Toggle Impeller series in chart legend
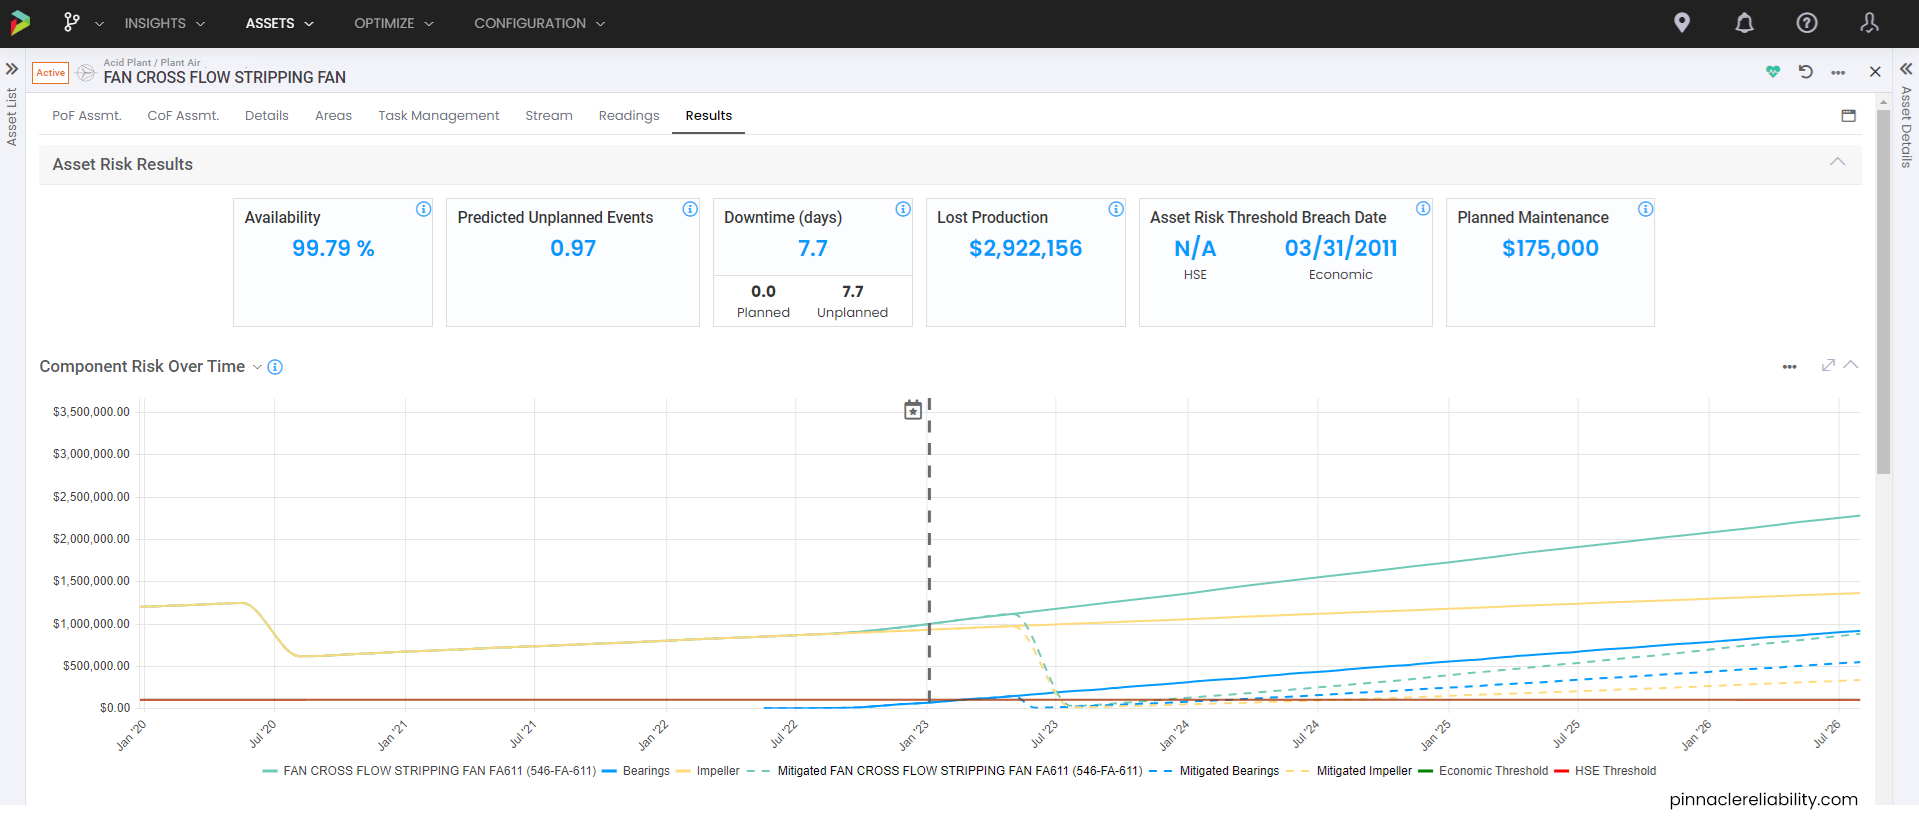The image size is (1919, 823). [x=717, y=771]
